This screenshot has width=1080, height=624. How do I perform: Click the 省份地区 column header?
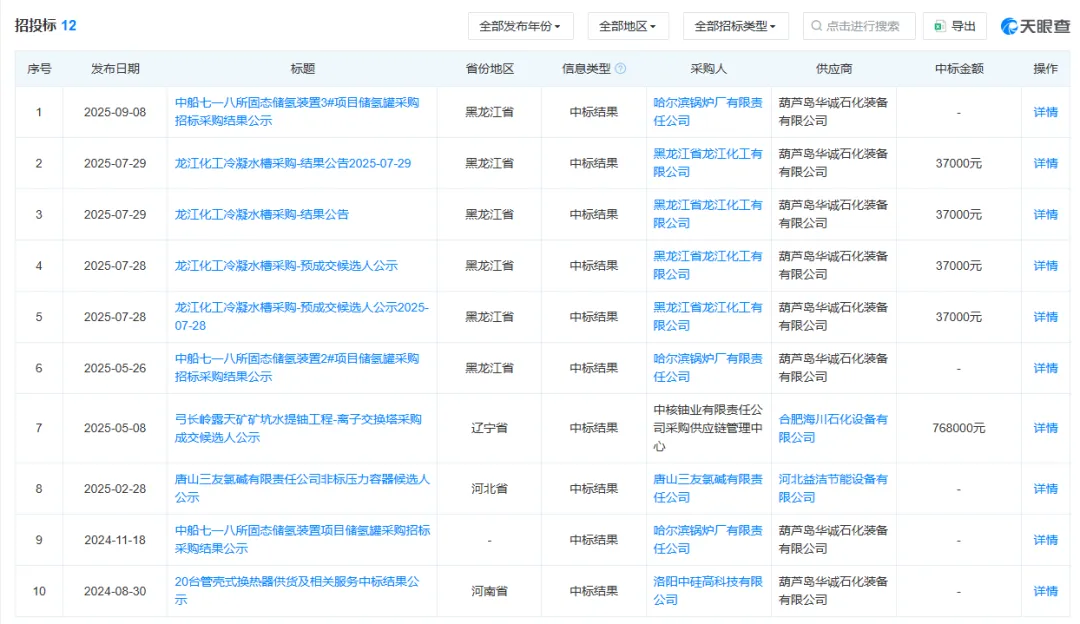click(x=490, y=69)
